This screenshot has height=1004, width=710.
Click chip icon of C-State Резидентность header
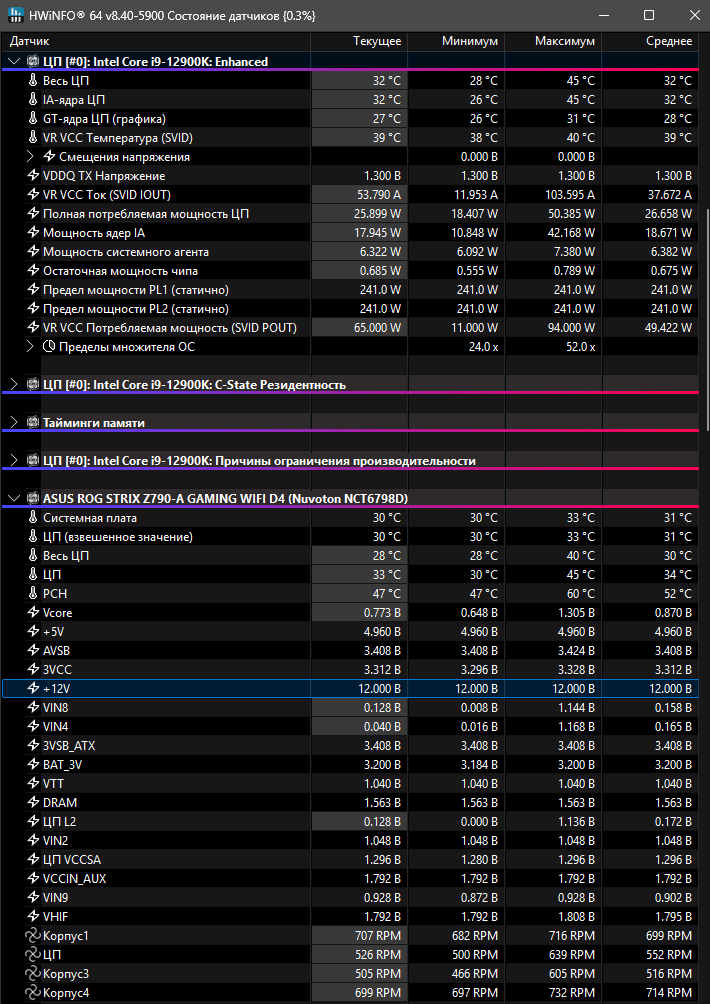click(33, 385)
